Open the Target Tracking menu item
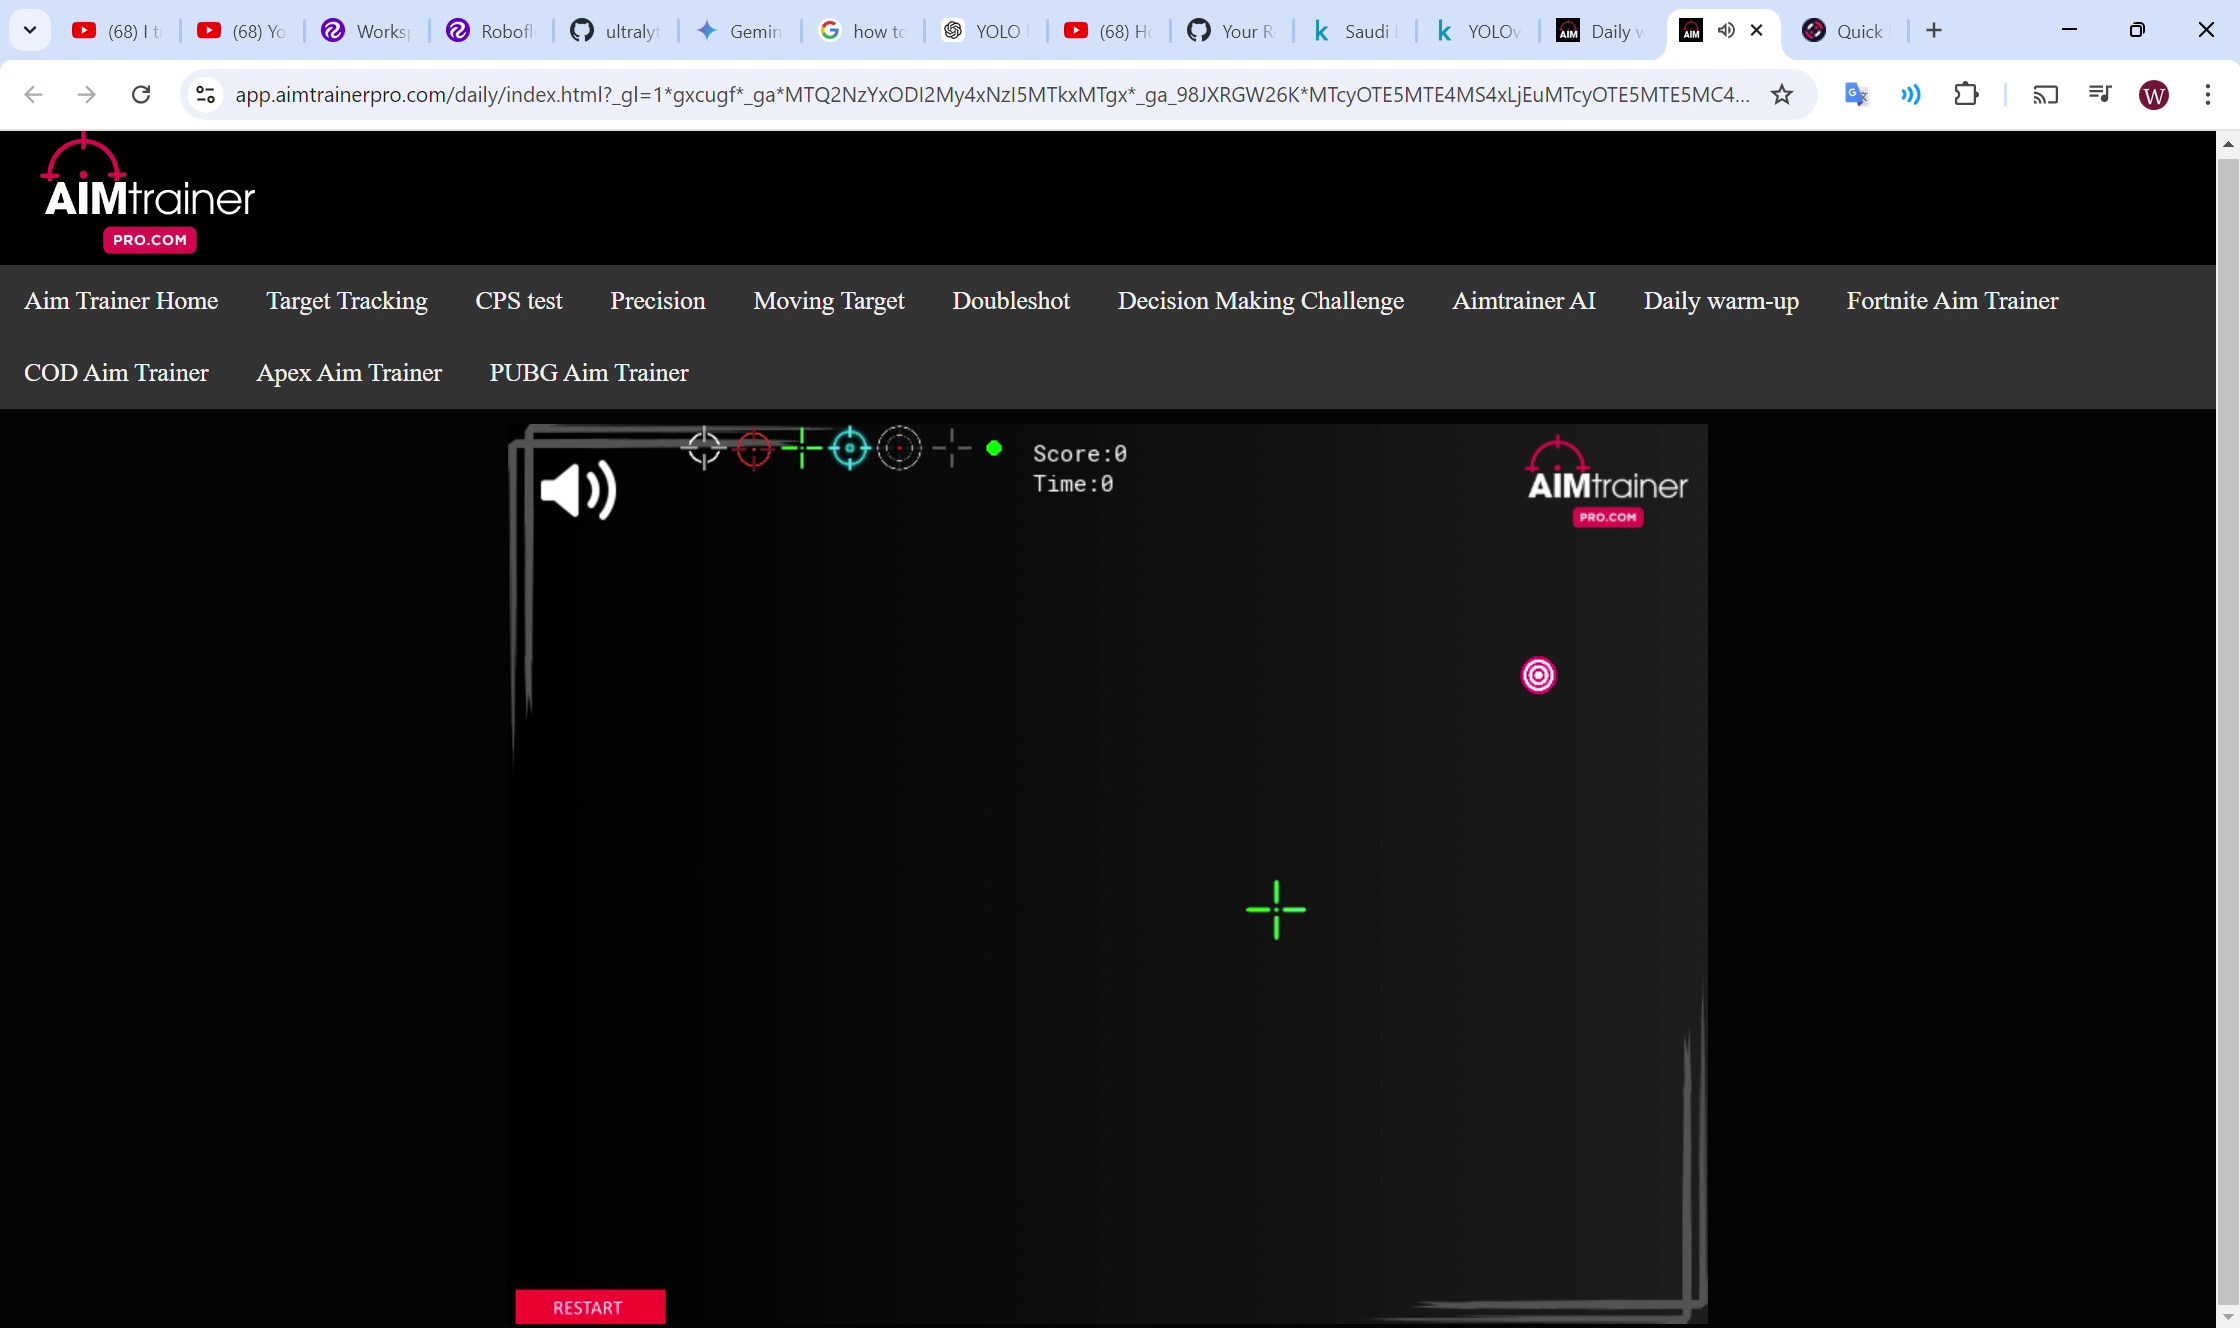Image resolution: width=2240 pixels, height=1328 pixels. click(346, 301)
